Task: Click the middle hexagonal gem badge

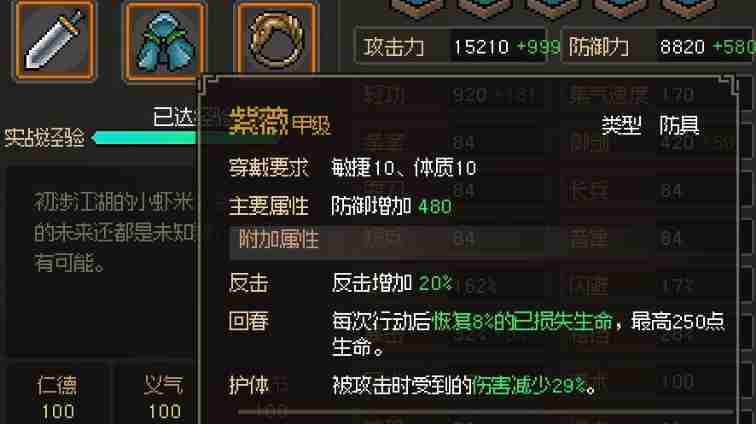Action: point(553,8)
